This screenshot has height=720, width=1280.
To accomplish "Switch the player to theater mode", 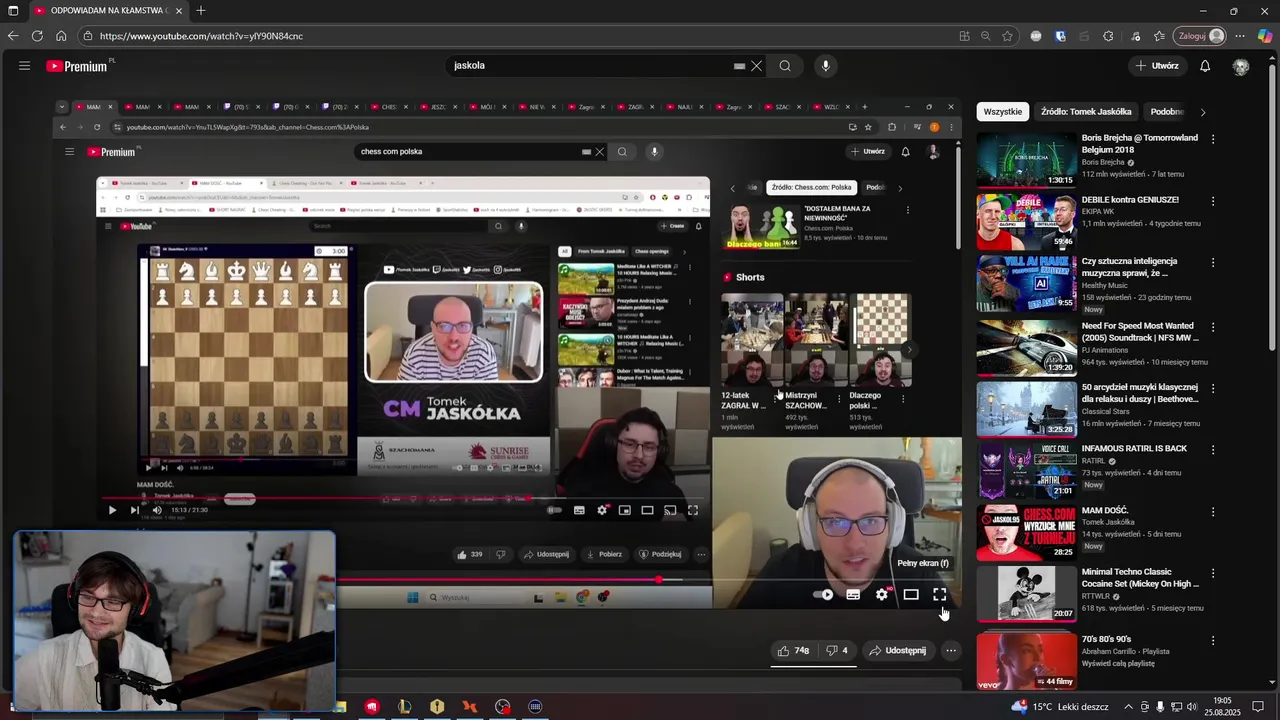I will pos(911,594).
